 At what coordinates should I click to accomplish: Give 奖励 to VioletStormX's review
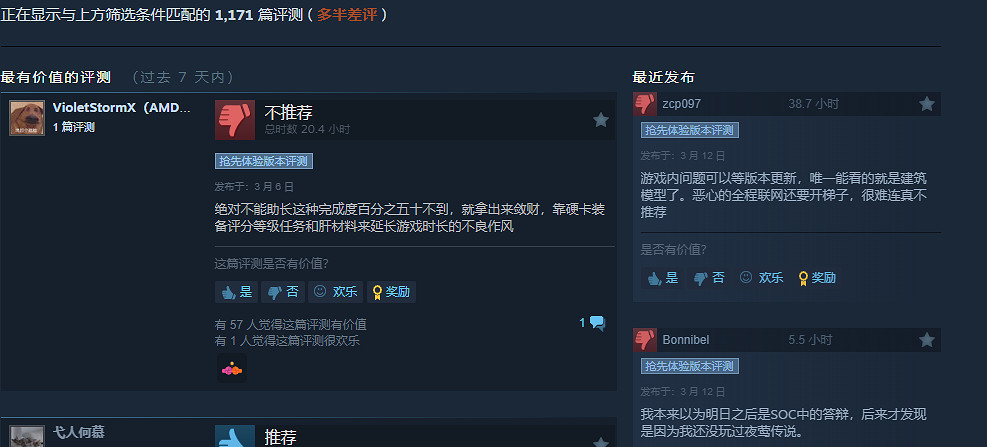click(x=391, y=292)
